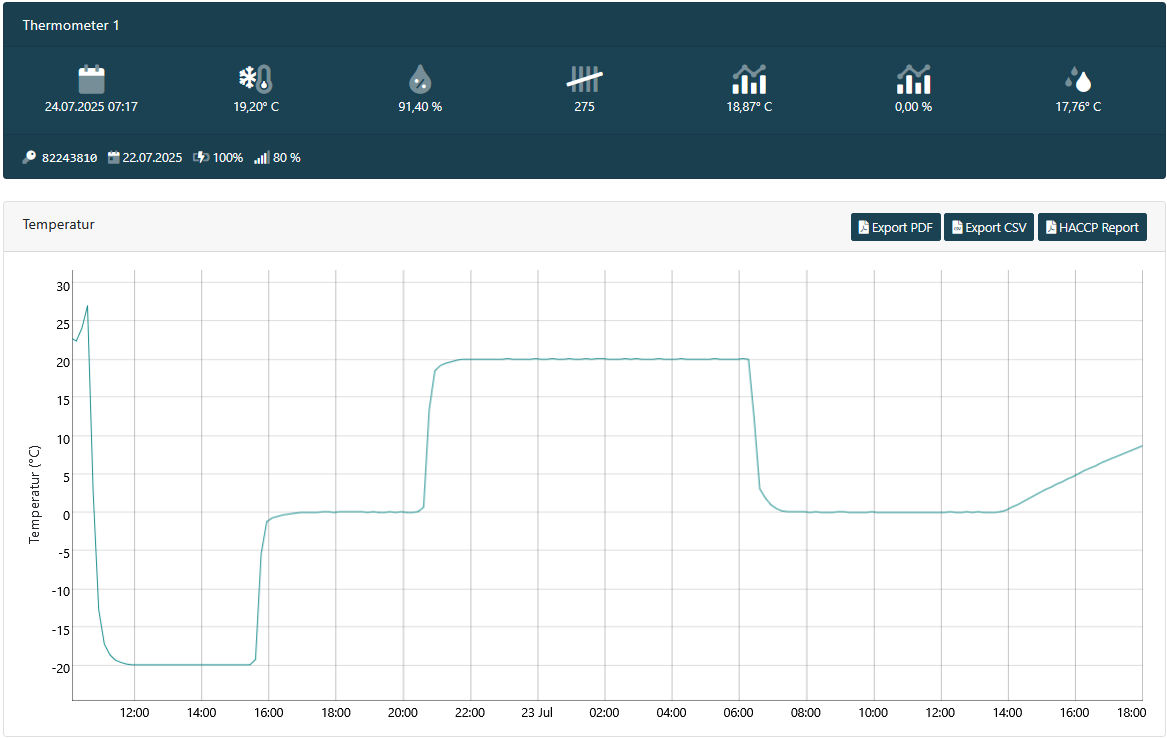
Task: Click the tally marks measurement count icon
Action: coord(584,79)
